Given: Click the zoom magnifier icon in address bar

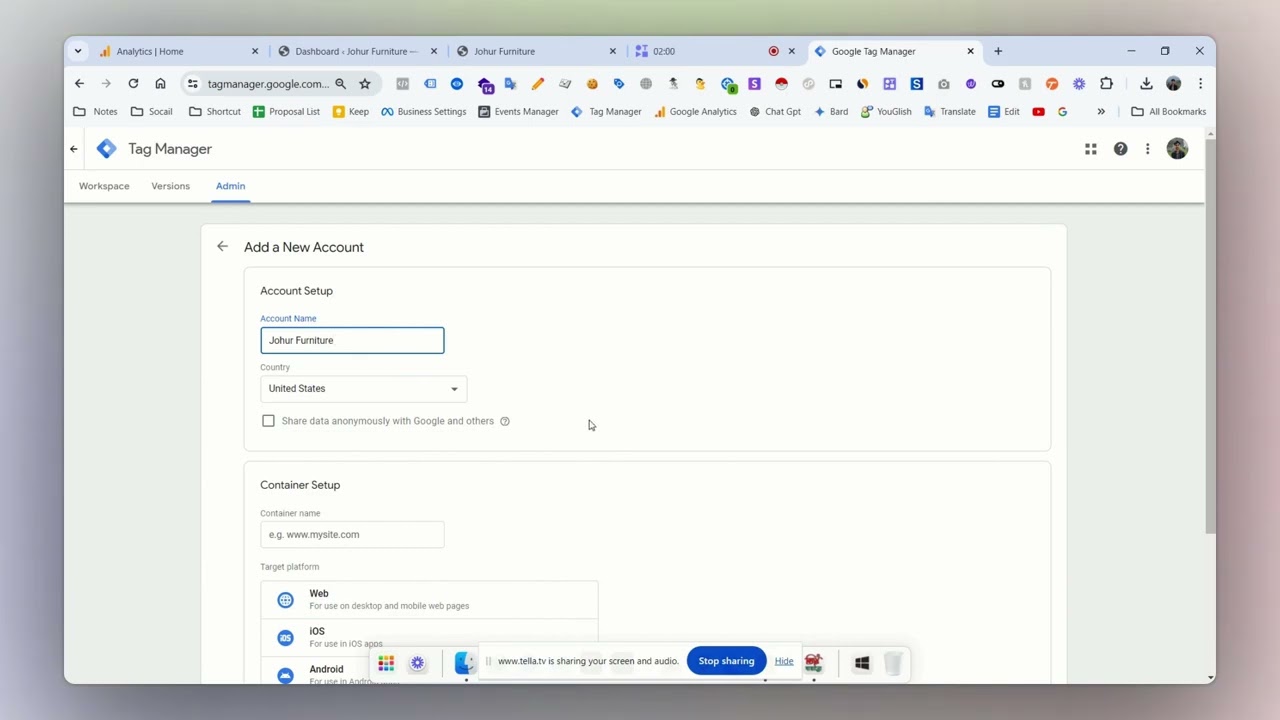Looking at the screenshot, I should [341, 84].
